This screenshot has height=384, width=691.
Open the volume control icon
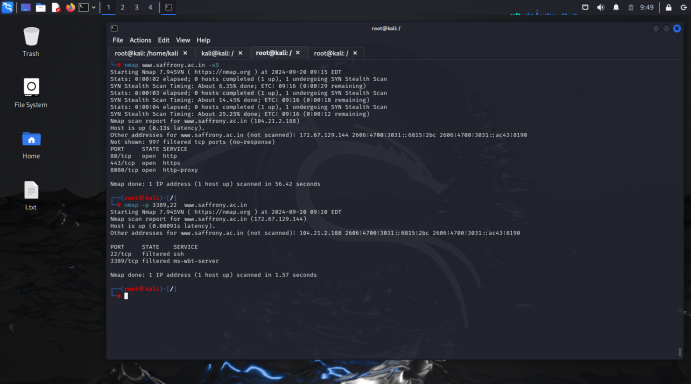600,7
